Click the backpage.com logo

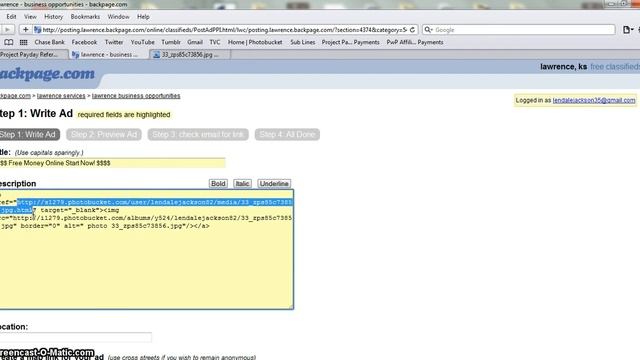coord(47,74)
